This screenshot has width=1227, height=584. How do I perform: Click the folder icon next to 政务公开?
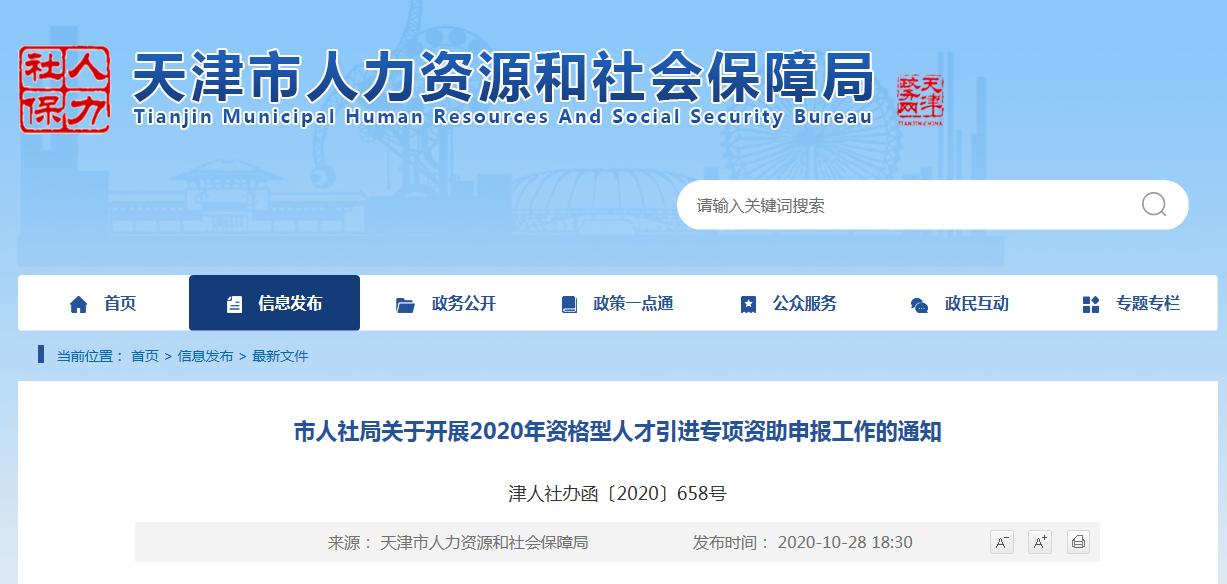[404, 302]
